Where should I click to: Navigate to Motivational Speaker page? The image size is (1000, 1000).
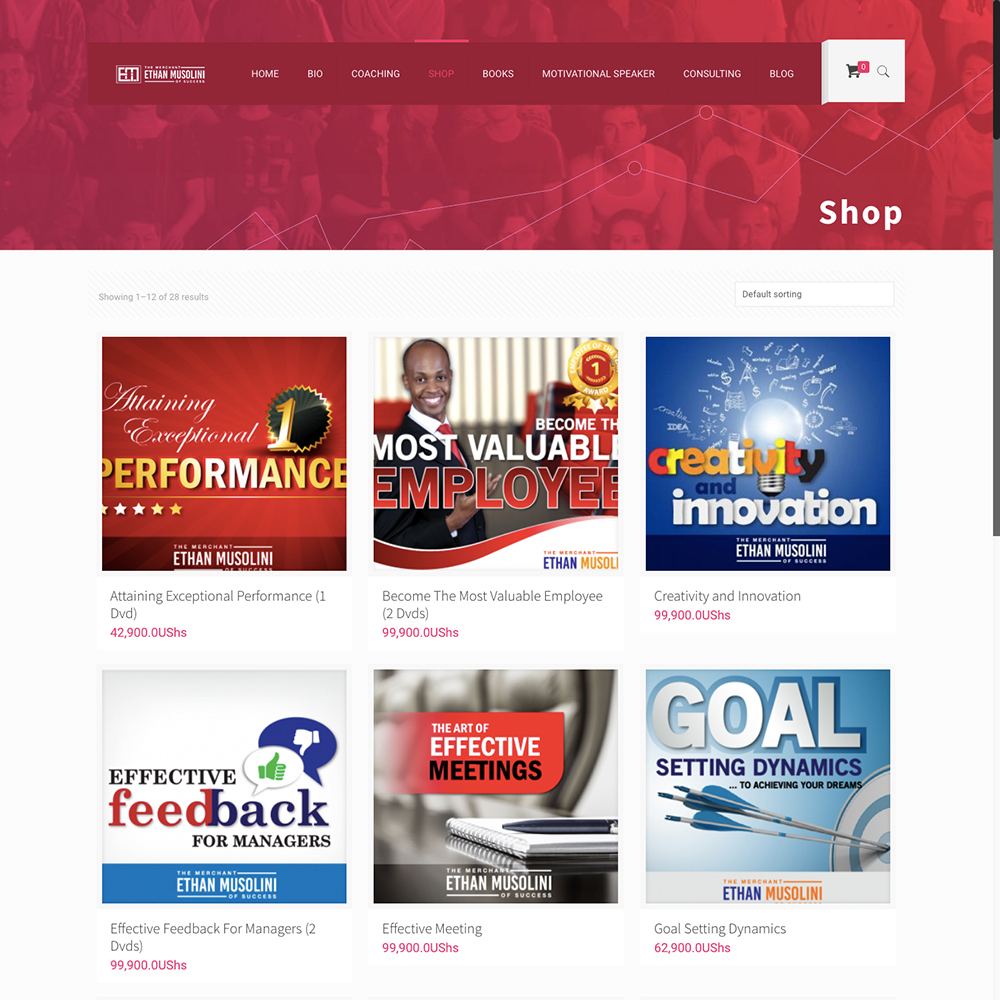pos(598,74)
